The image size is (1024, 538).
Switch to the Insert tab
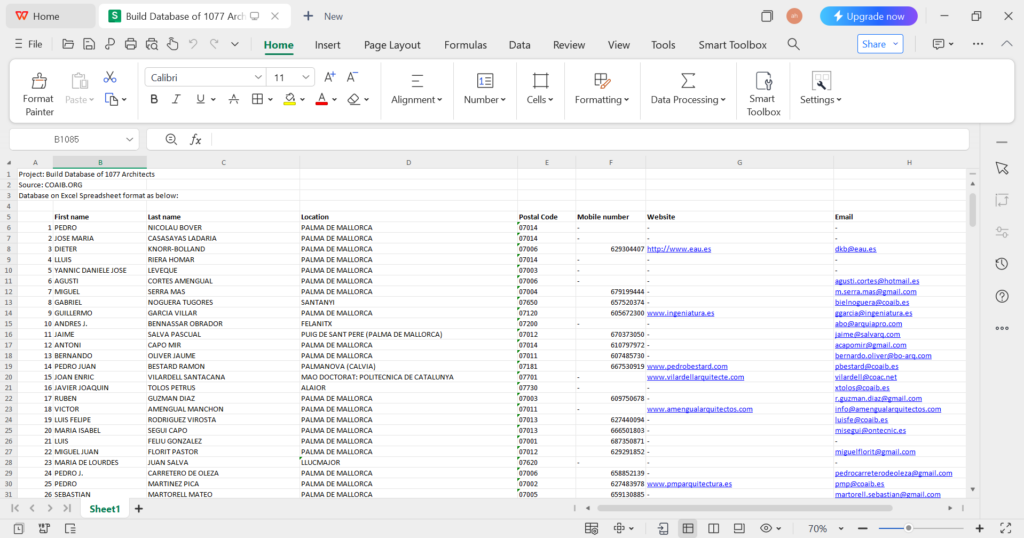327,45
